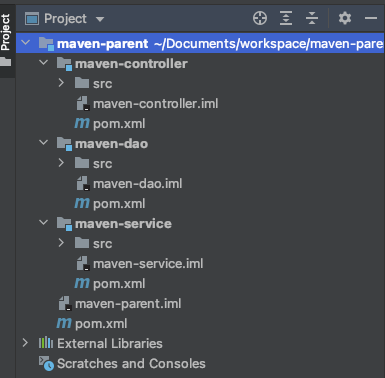
Task: Click the External Libraries bar-chart icon
Action: tap(46, 343)
